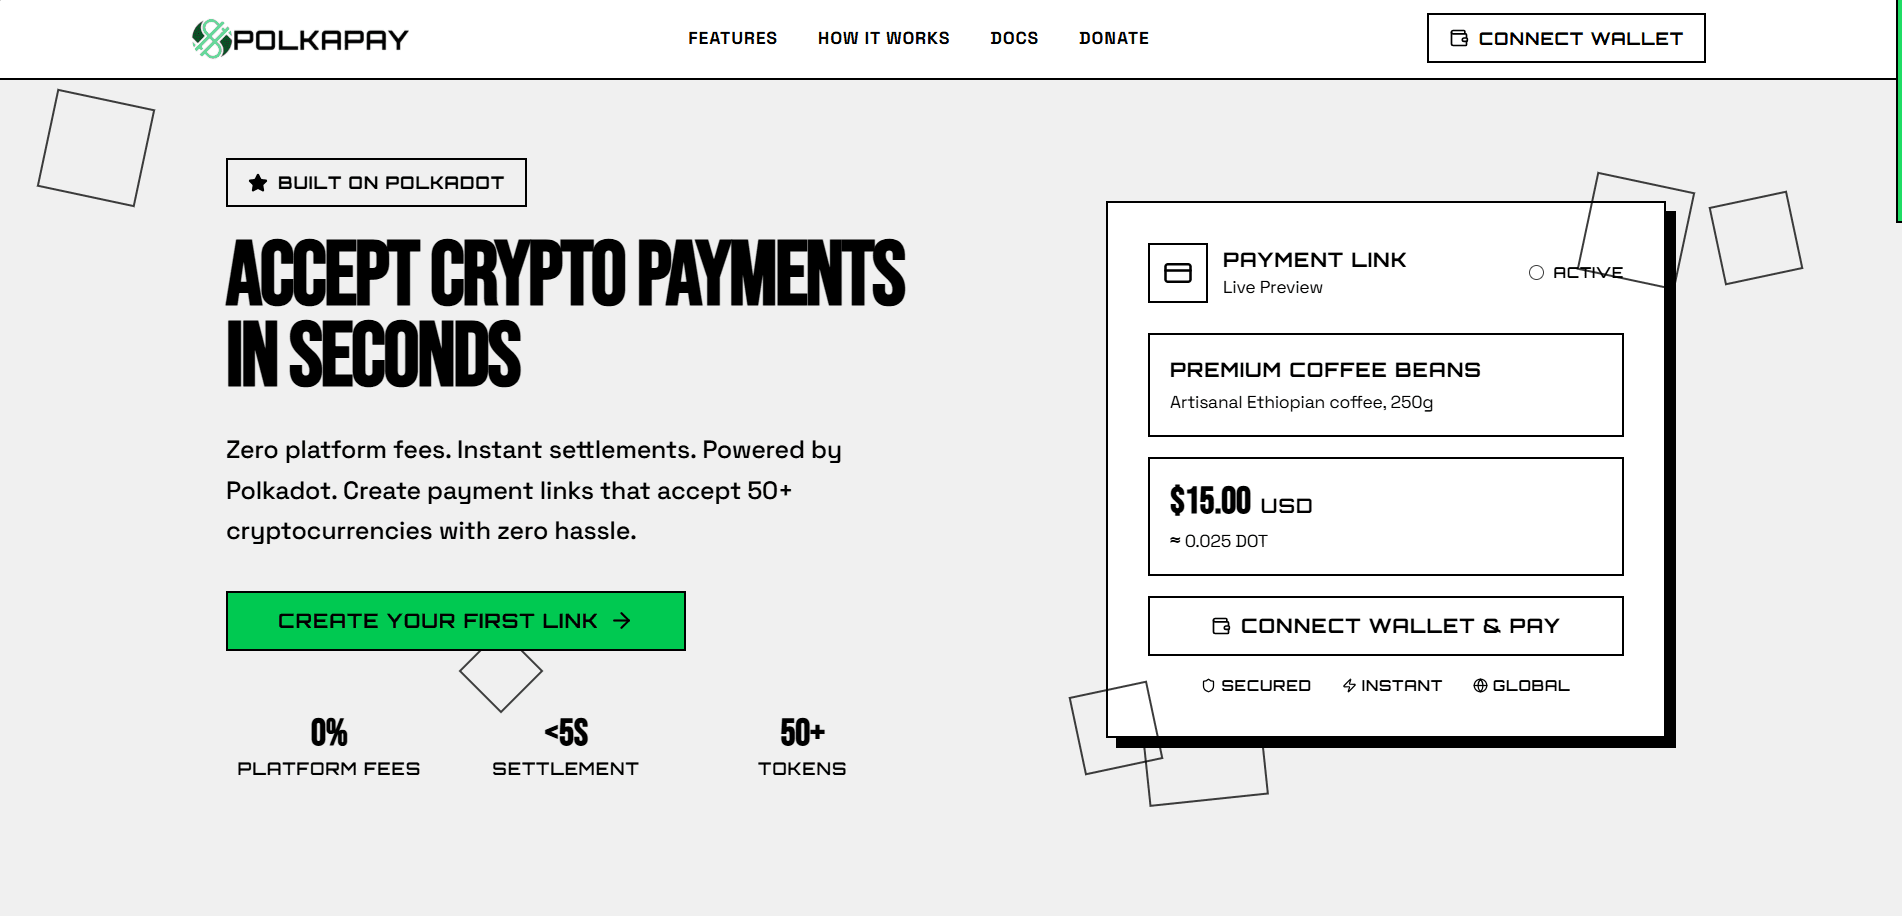Viewport: 1902px width, 916px height.
Task: Click the arrow icon on Create Your First Link
Action: [622, 621]
